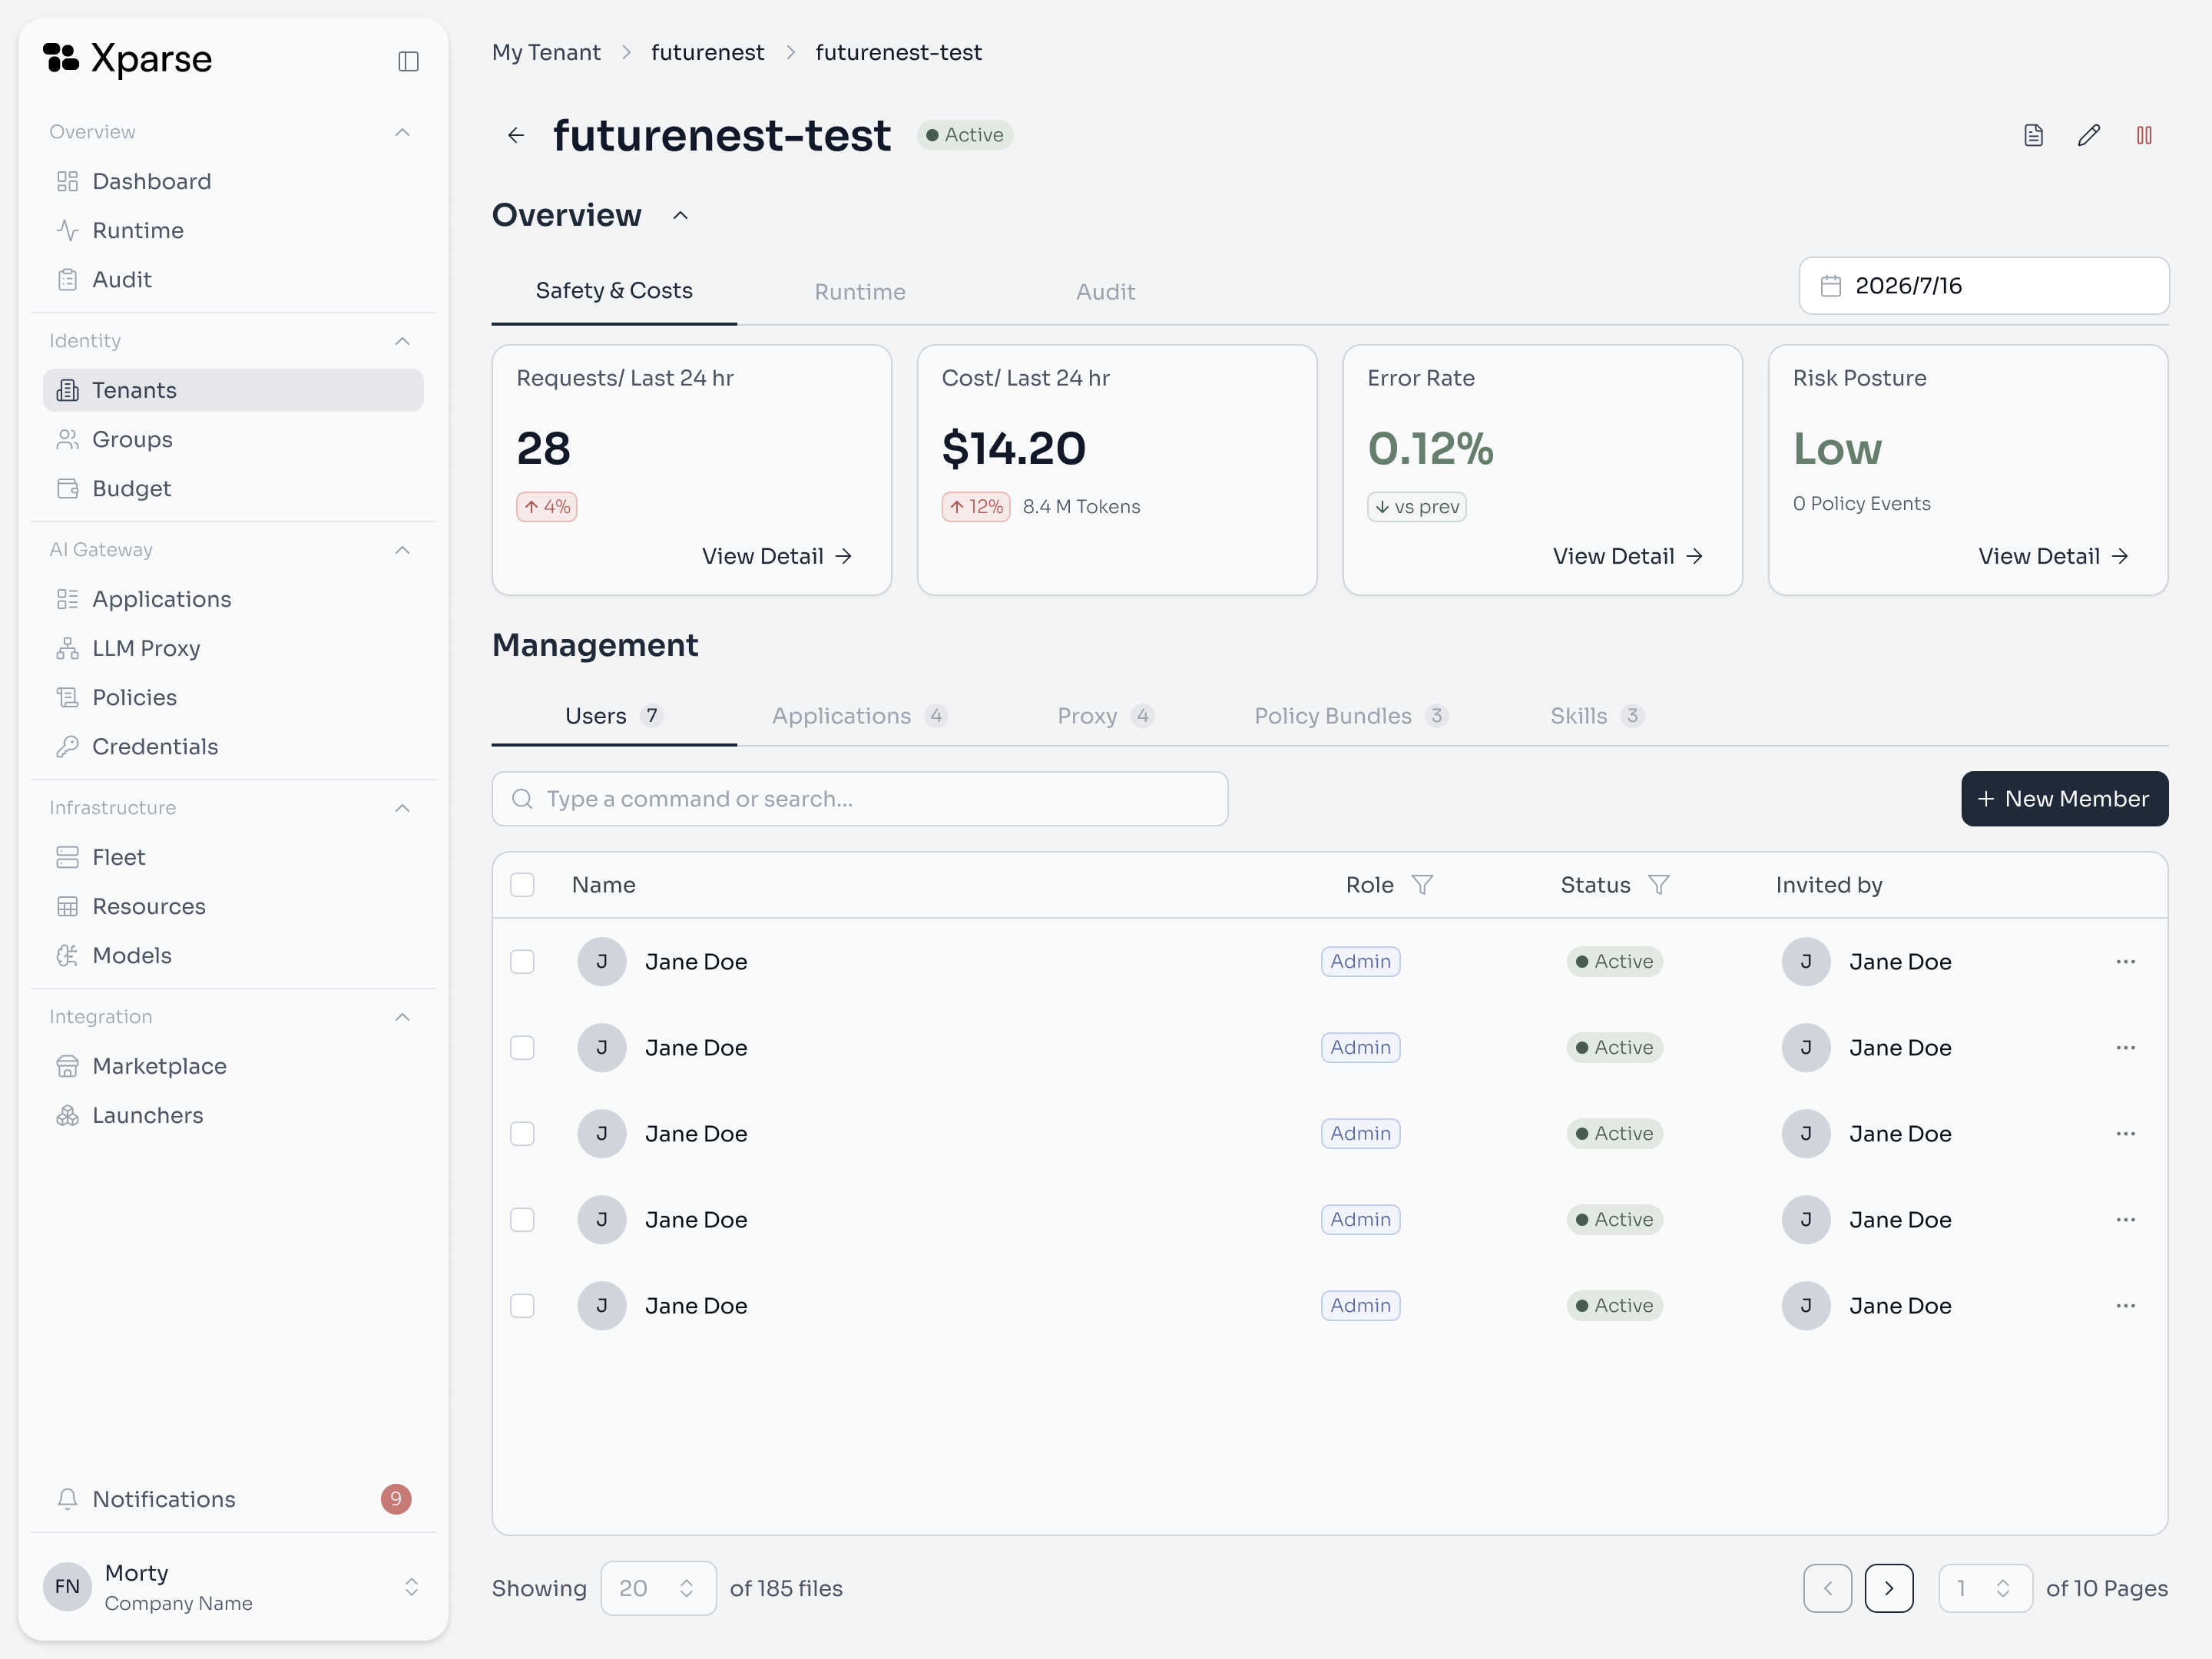Open Budget page in sidebar
The image size is (2212, 1659).
pyautogui.click(x=233, y=488)
